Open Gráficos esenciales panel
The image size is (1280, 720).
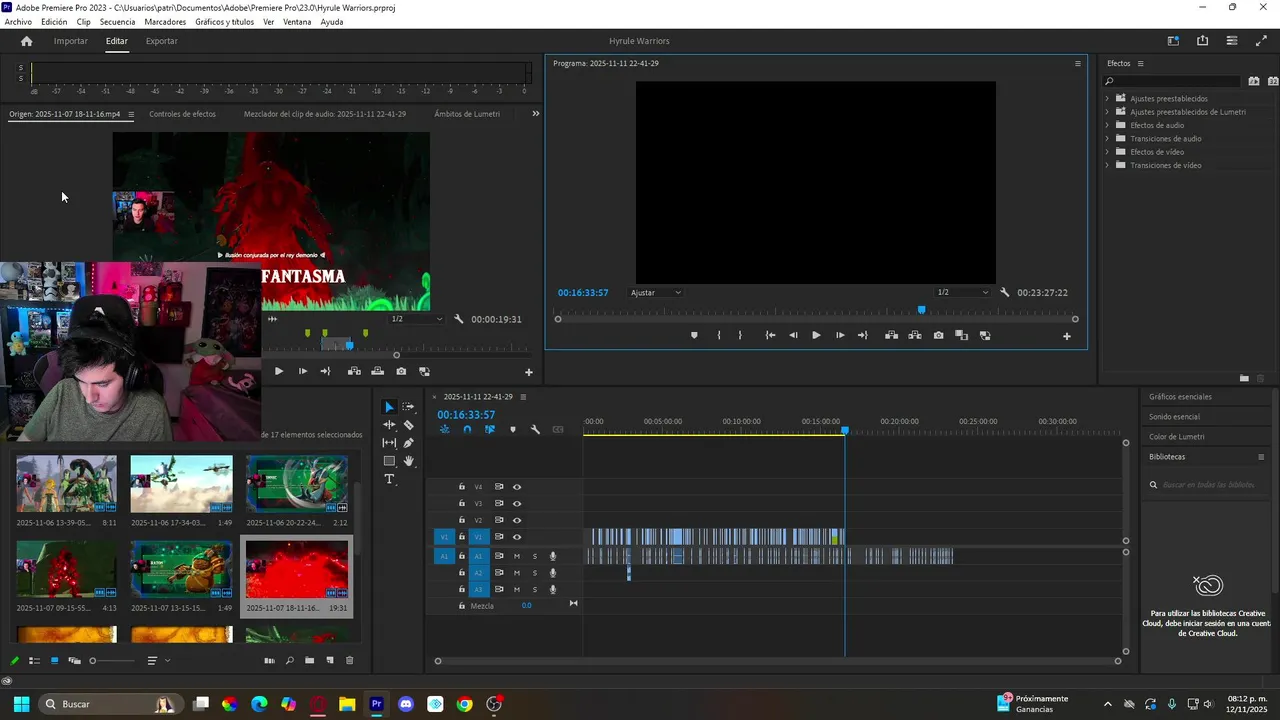(x=1180, y=397)
